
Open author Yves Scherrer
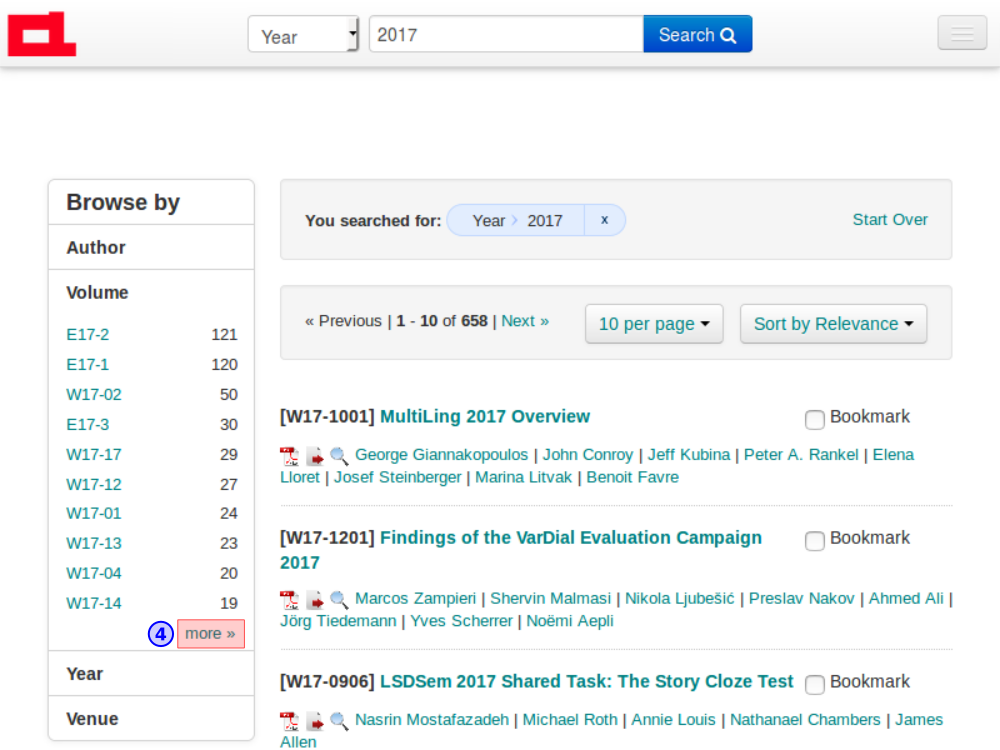(461, 621)
